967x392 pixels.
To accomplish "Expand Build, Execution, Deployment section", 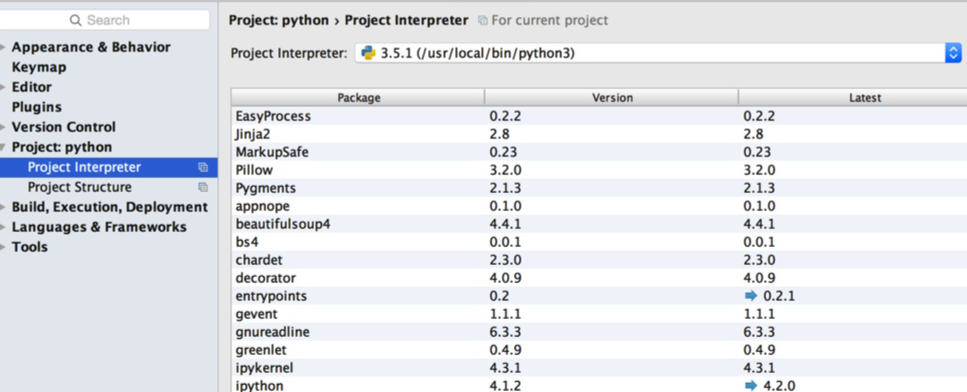I will 3,207.
